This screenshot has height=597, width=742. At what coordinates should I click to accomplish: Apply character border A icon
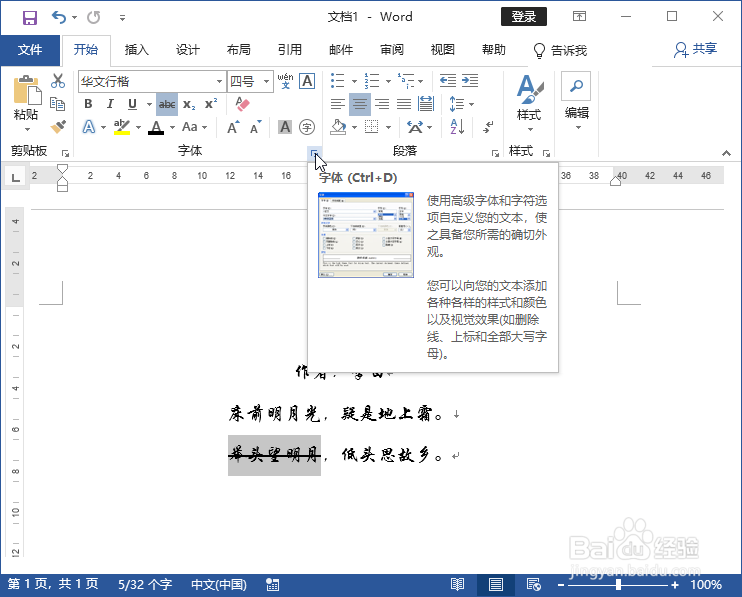(x=307, y=81)
